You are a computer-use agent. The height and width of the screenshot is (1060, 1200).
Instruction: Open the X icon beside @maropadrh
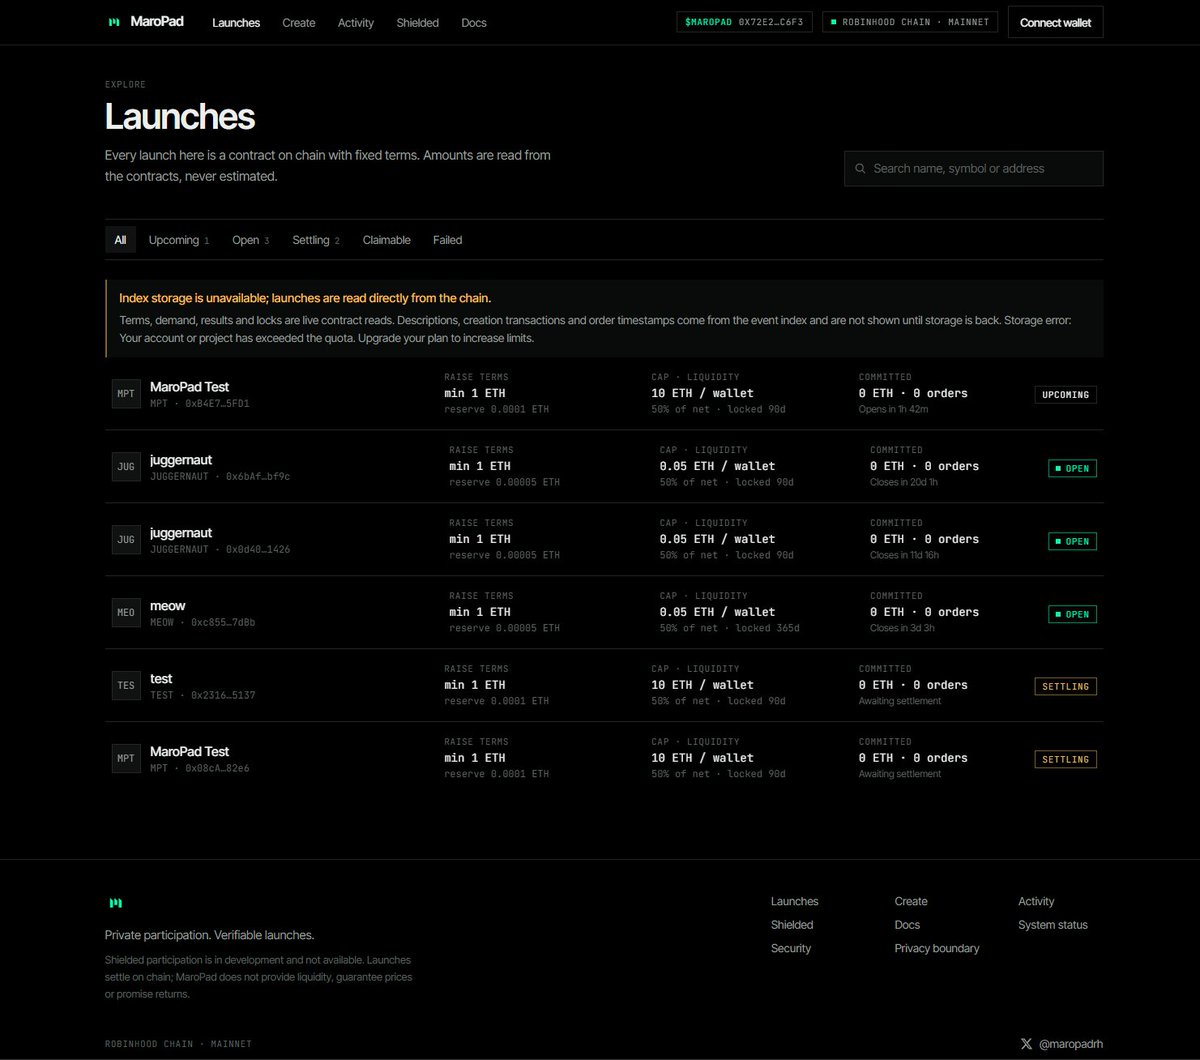click(x=1026, y=1043)
